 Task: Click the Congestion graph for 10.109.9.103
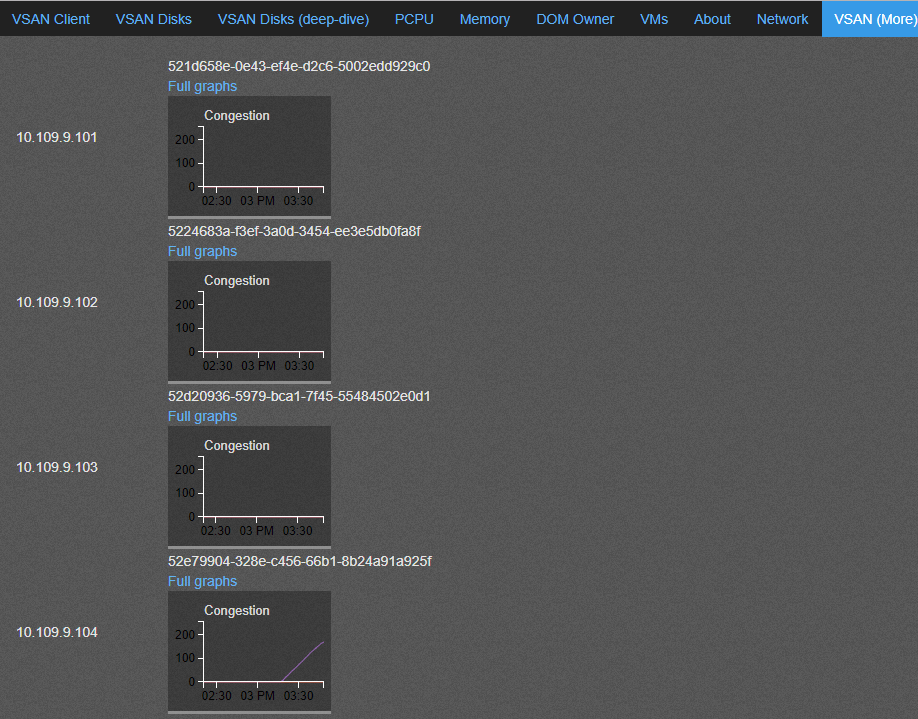tap(249, 485)
